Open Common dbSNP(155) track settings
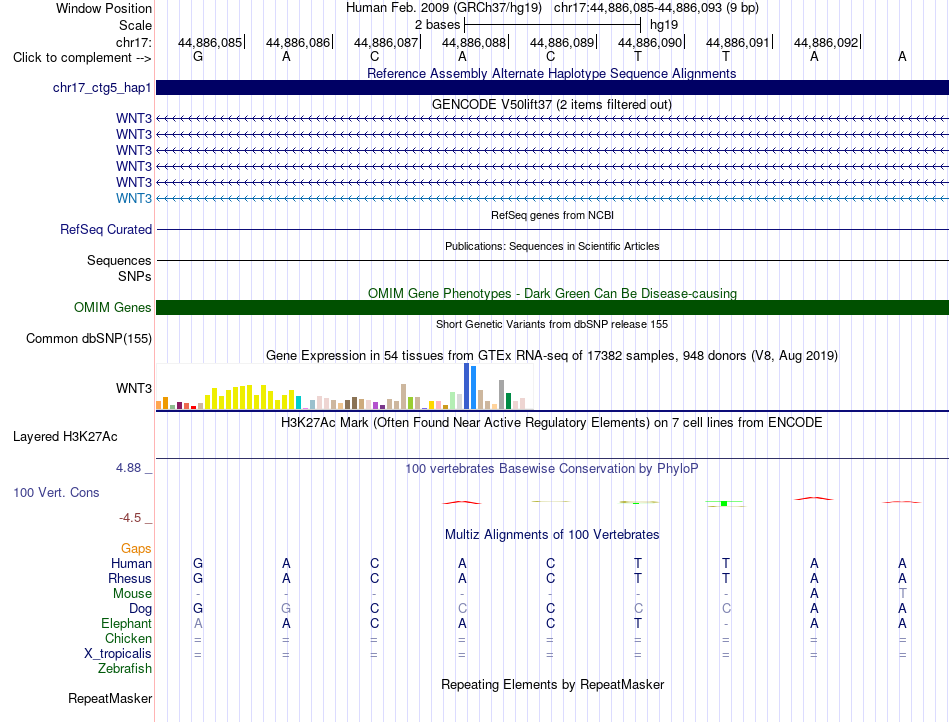Viewport: 950px width, 722px height. pos(89,339)
